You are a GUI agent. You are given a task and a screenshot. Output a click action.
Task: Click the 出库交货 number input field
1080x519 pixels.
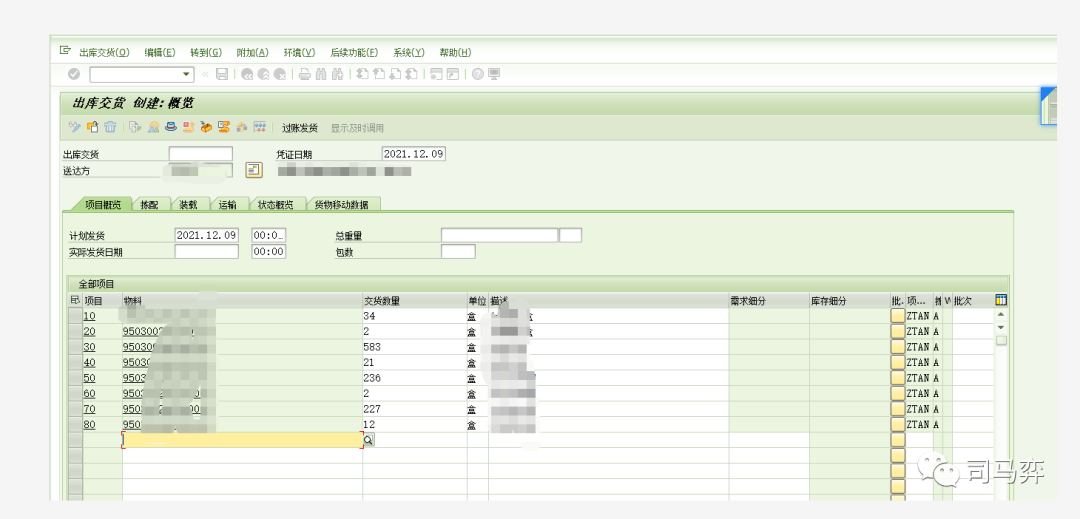click(x=200, y=154)
